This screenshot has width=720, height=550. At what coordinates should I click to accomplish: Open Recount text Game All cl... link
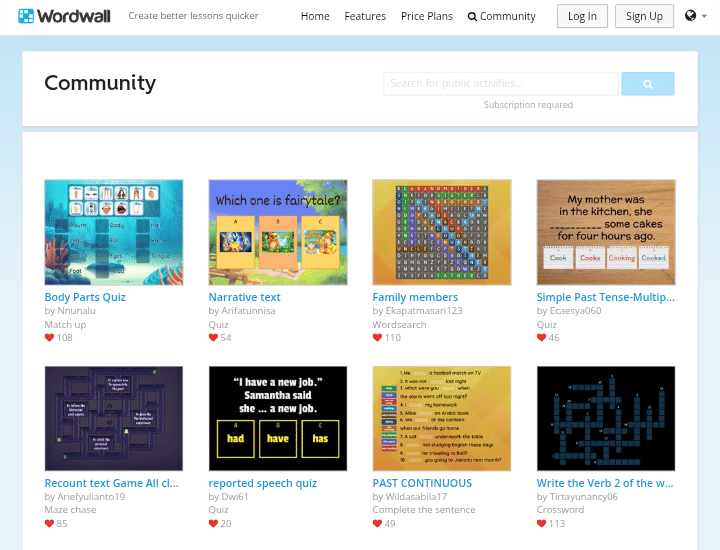pos(112,483)
